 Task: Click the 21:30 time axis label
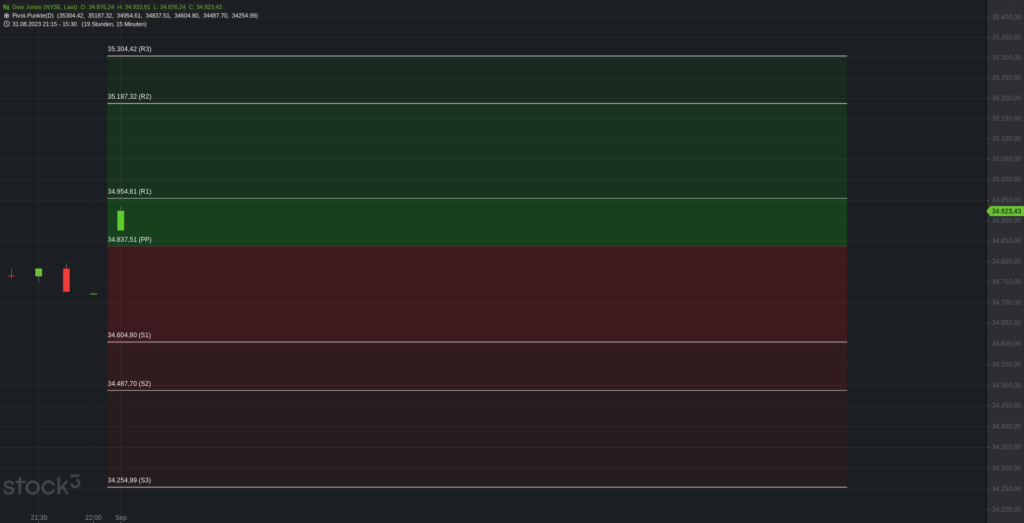pyautogui.click(x=39, y=518)
